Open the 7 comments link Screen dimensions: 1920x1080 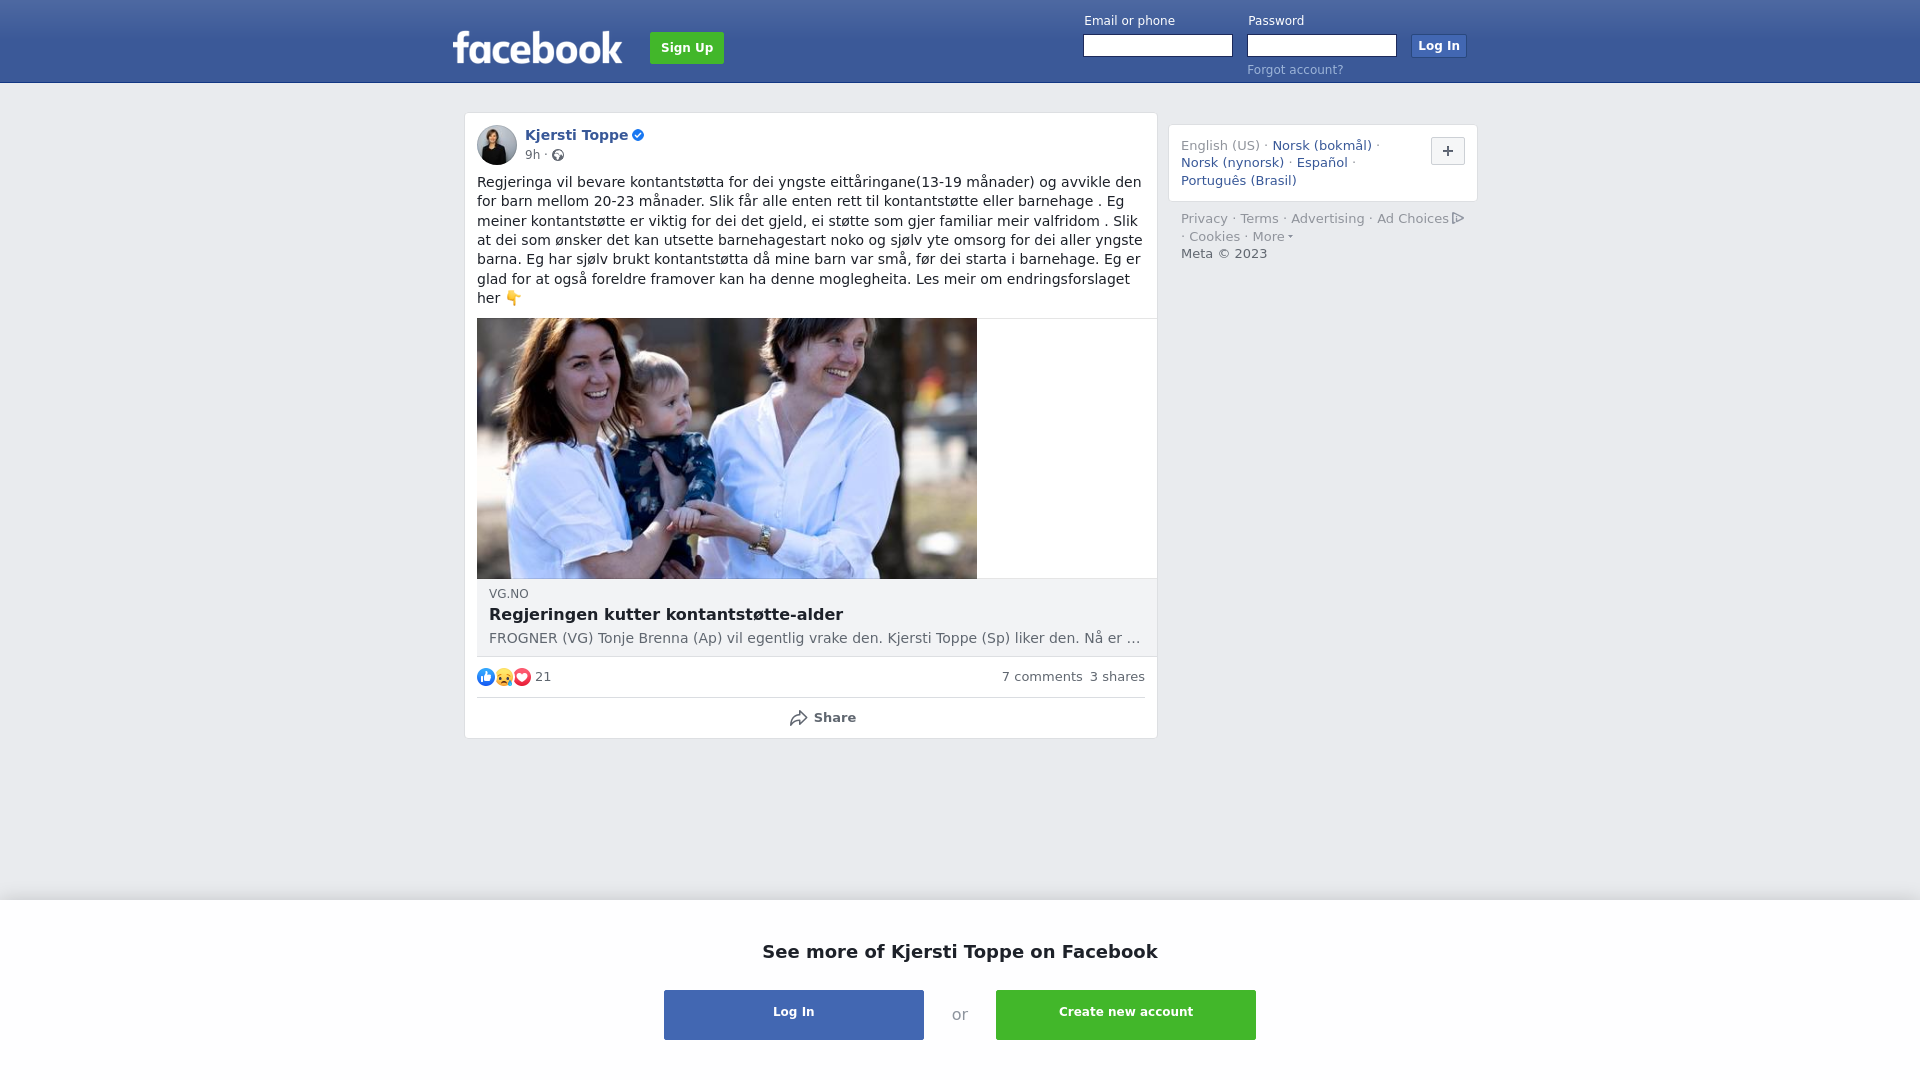pos(1042,677)
